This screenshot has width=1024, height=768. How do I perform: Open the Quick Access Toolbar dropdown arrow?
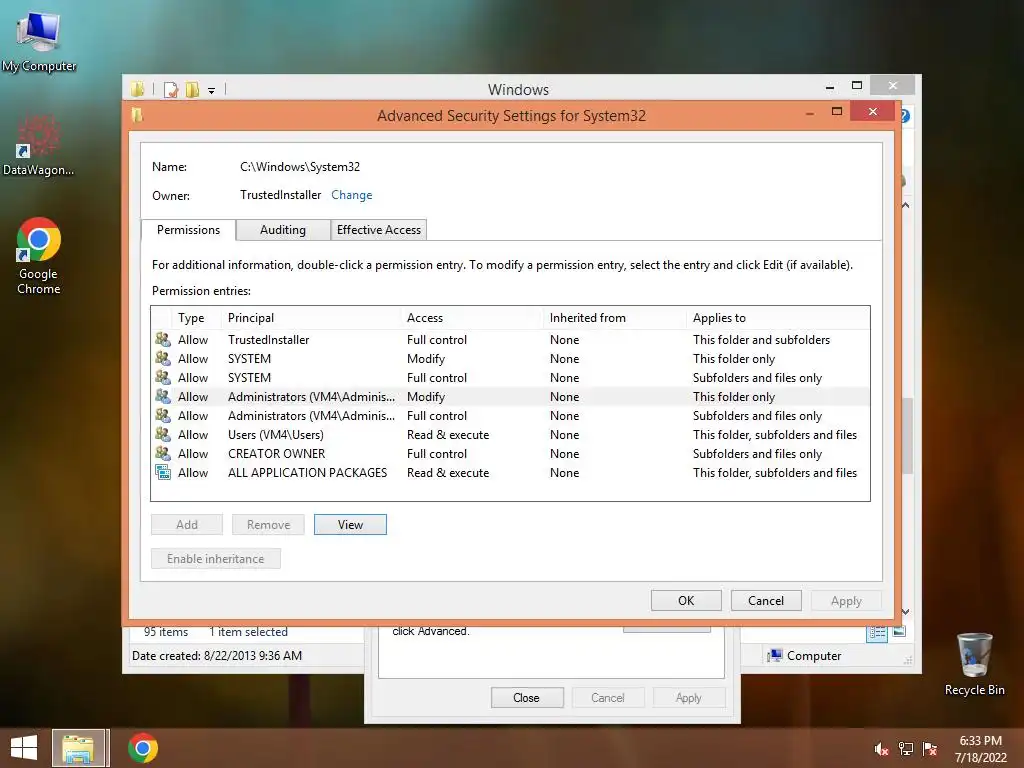[x=212, y=91]
